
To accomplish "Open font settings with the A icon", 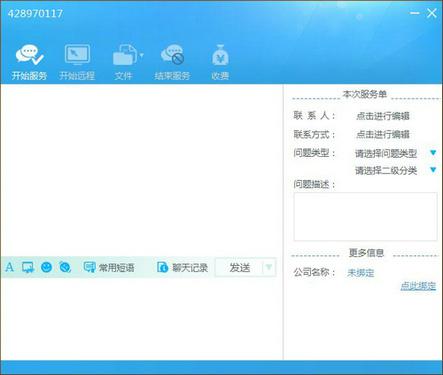I will (x=9, y=267).
